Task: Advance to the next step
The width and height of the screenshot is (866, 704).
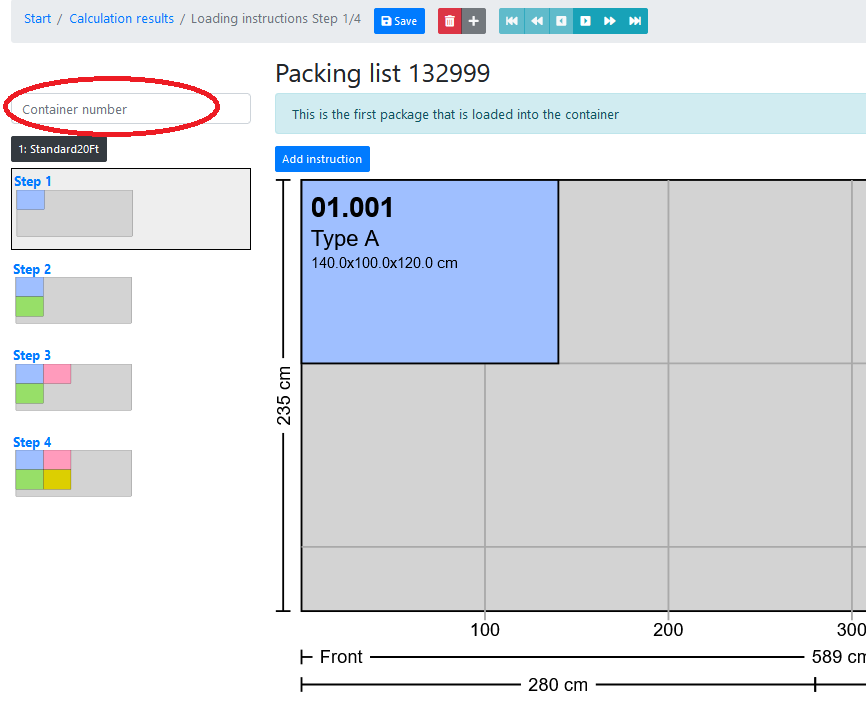Action: pyautogui.click(x=586, y=20)
